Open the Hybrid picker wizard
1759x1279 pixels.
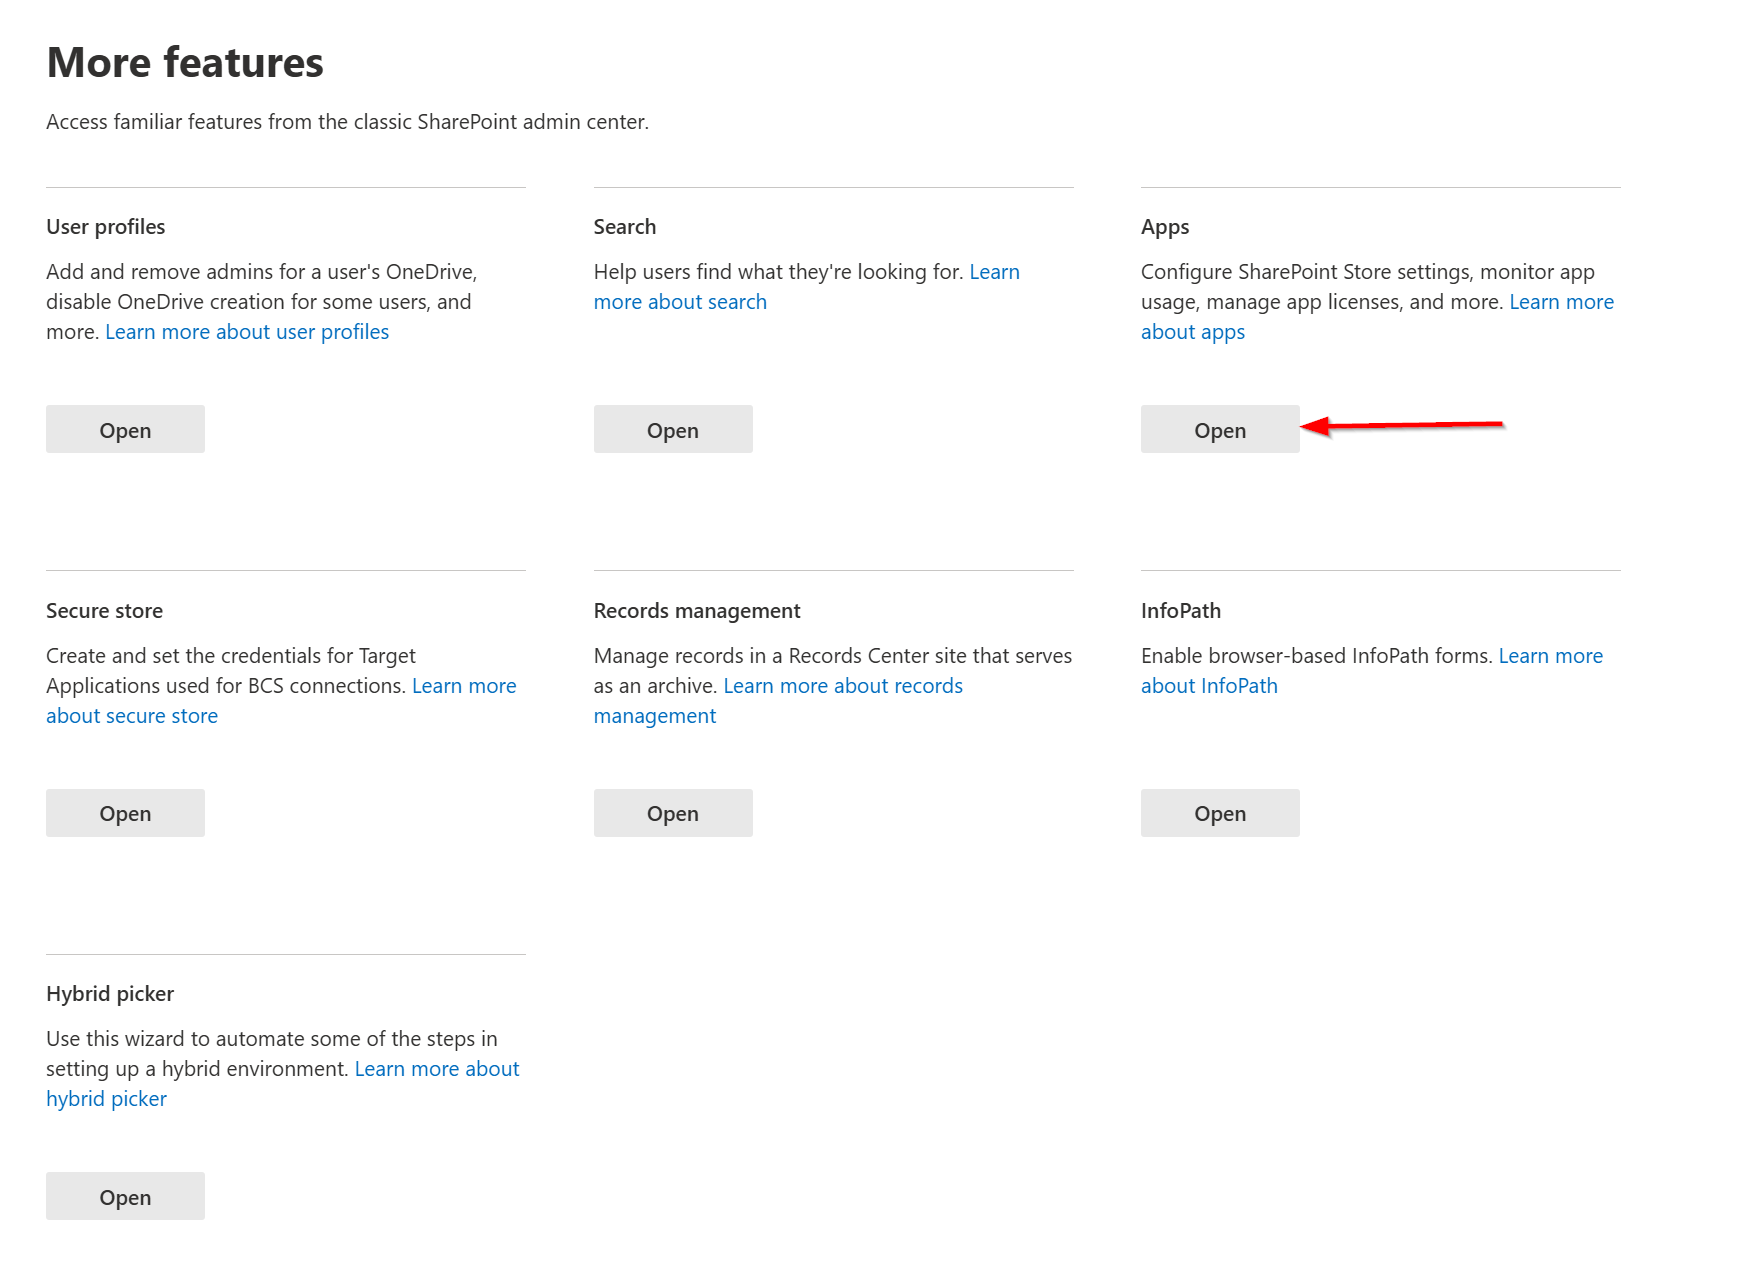pyautogui.click(x=125, y=1196)
